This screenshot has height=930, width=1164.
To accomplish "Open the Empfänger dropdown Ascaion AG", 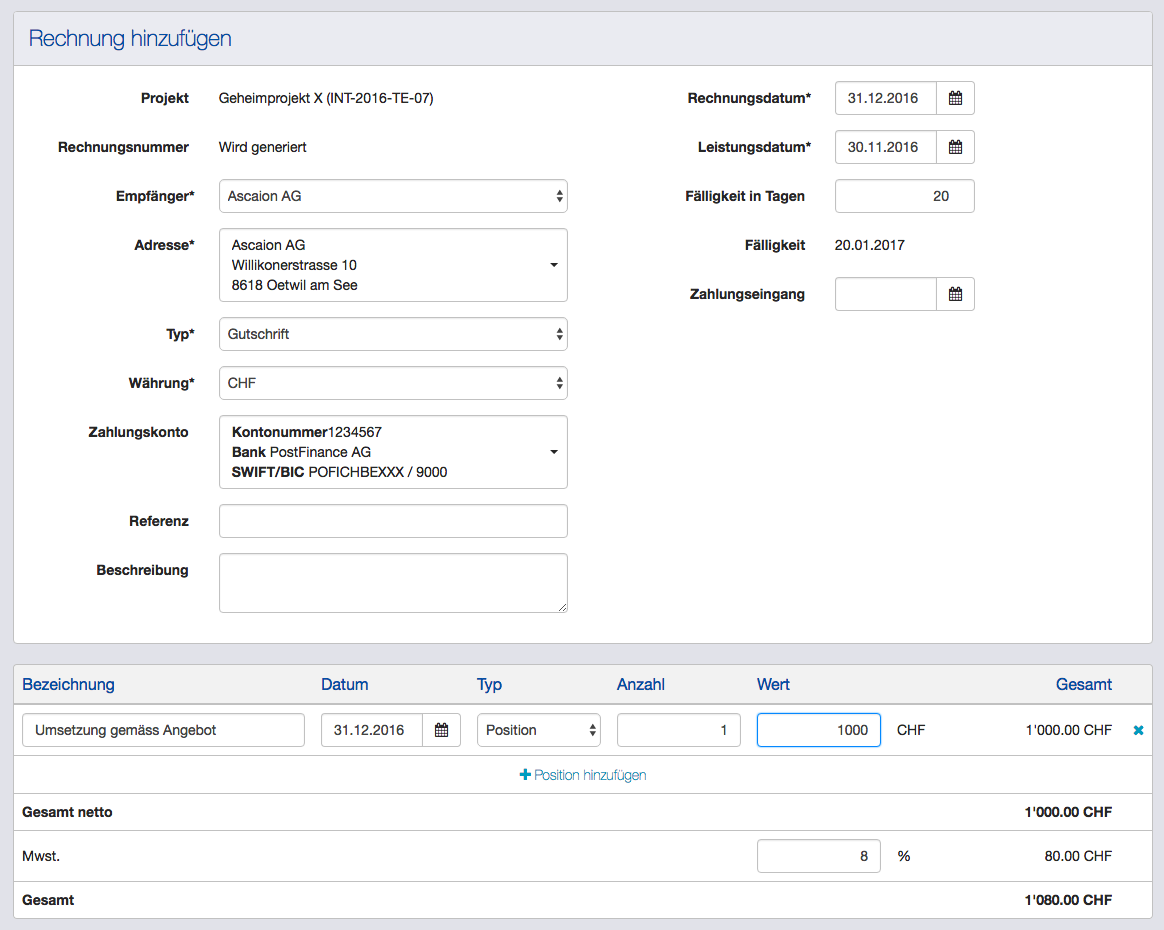I will [393, 196].
